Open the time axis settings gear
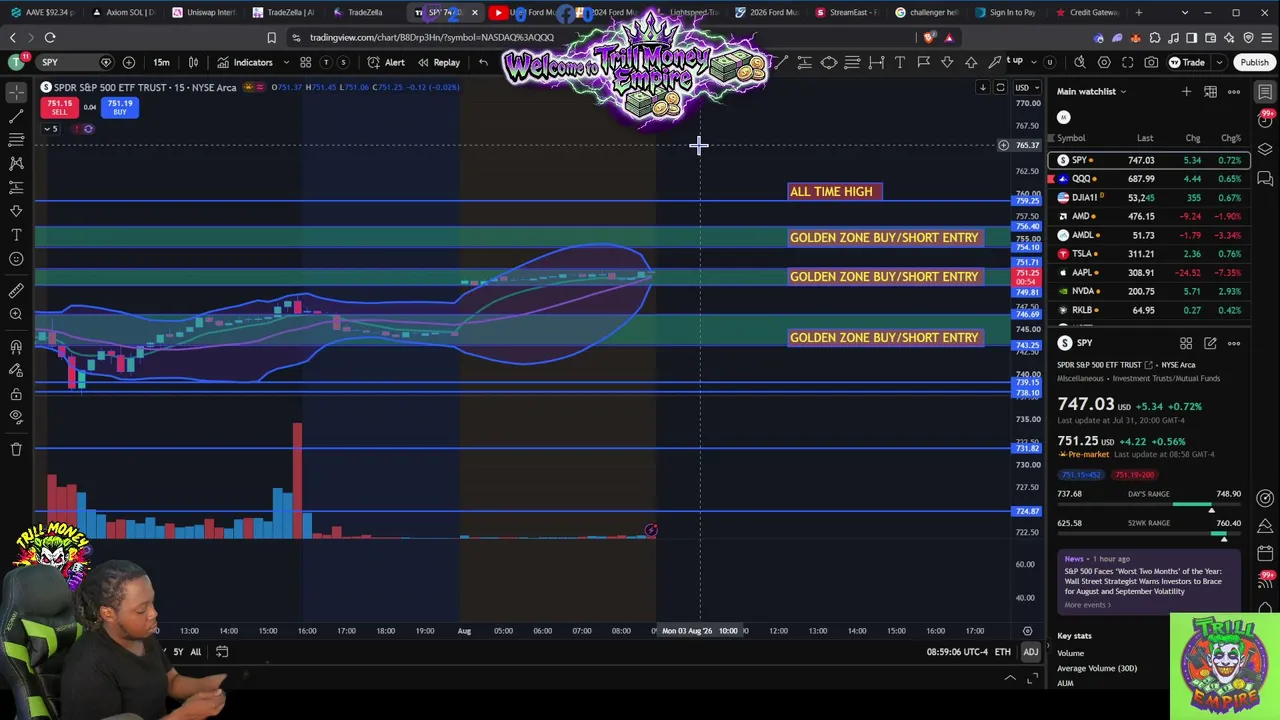The height and width of the screenshot is (720, 1280). [1027, 631]
